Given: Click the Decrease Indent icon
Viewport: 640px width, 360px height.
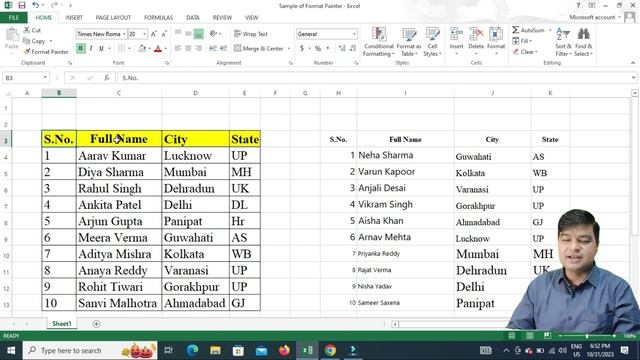Looking at the screenshot, I should [213, 48].
